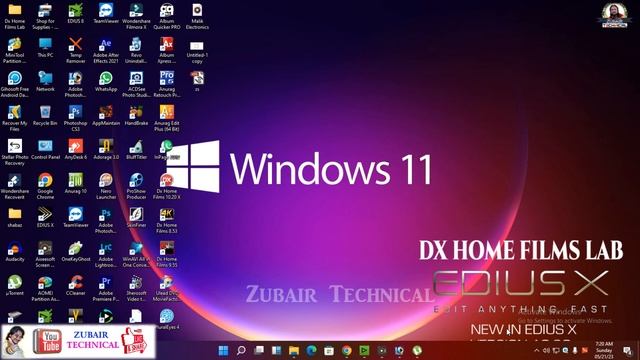Viewport: 640px width, 360px height.
Task: Open the Album Xpress shortcut
Action: click(x=167, y=51)
